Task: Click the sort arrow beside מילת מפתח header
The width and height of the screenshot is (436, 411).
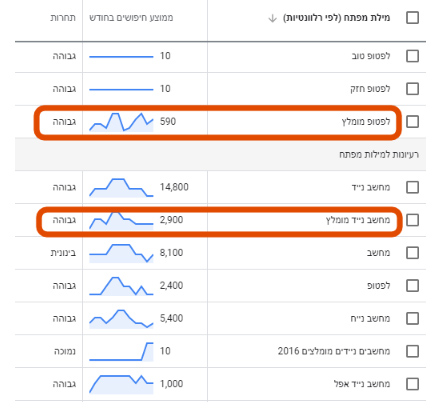Action: coord(272,18)
